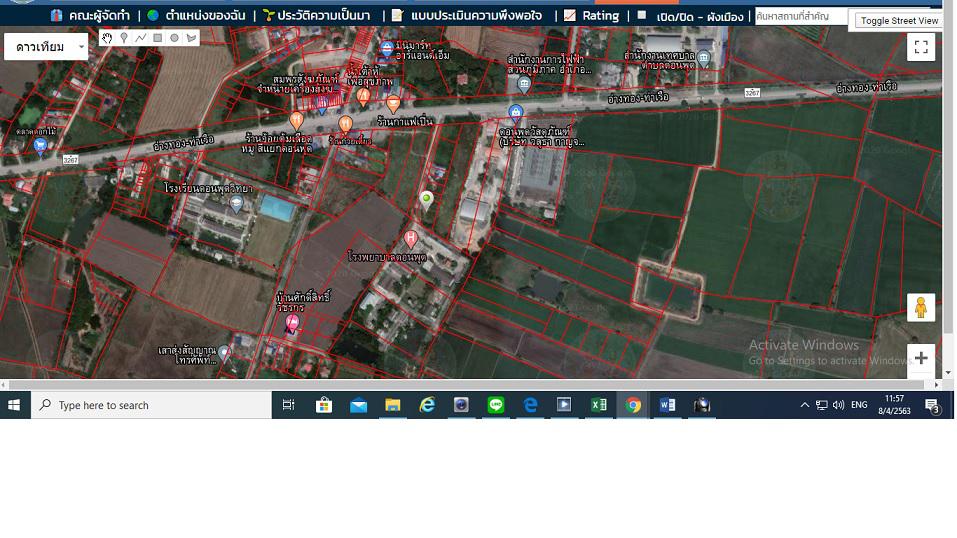This screenshot has width=957, height=538.
Task: Open Word from the taskbar
Action: click(667, 405)
